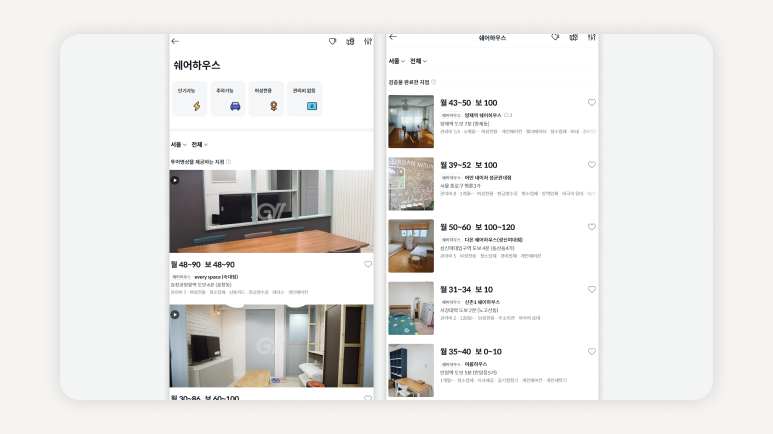Open map view icon in right screen header
The width and height of the screenshot is (773, 434).
(573, 37)
